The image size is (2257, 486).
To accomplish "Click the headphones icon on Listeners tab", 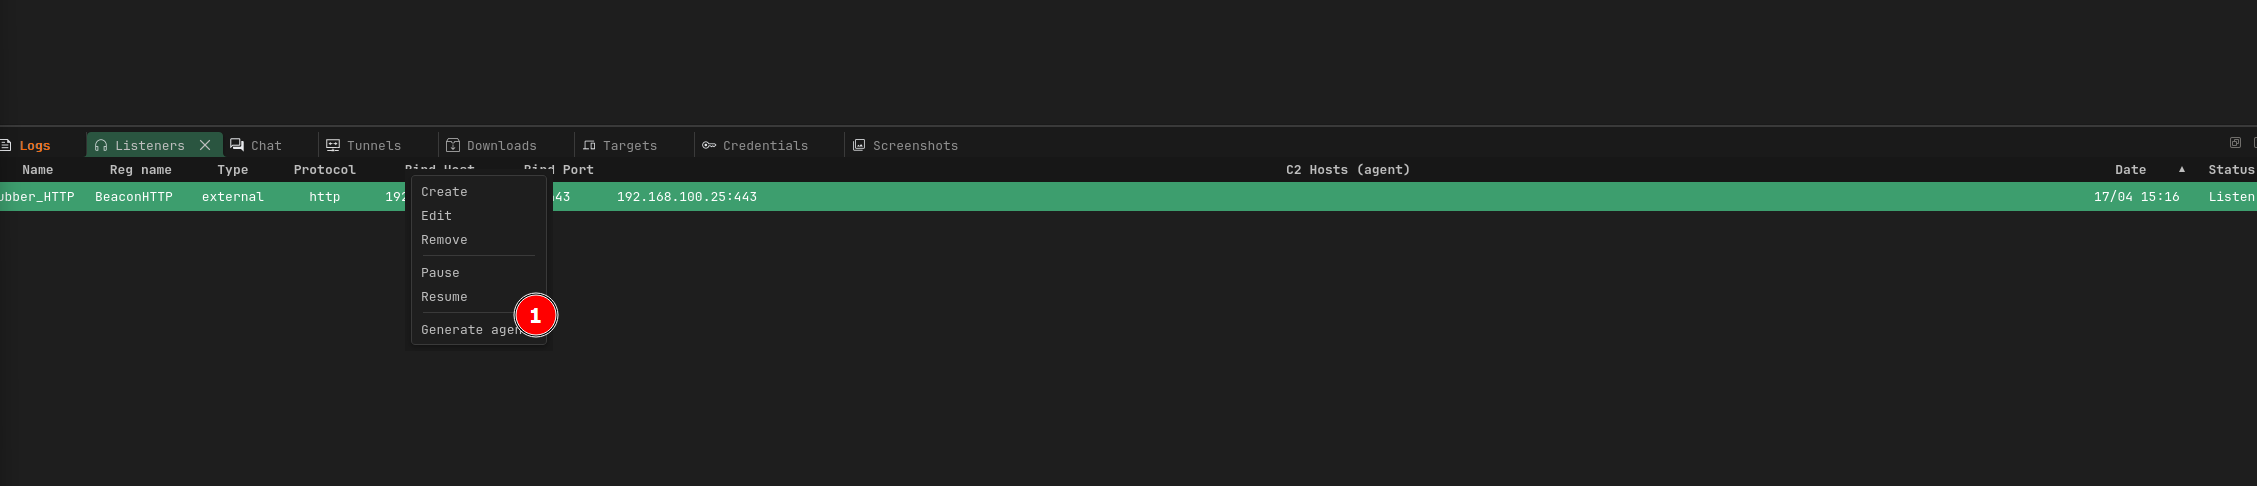I will click(x=101, y=146).
